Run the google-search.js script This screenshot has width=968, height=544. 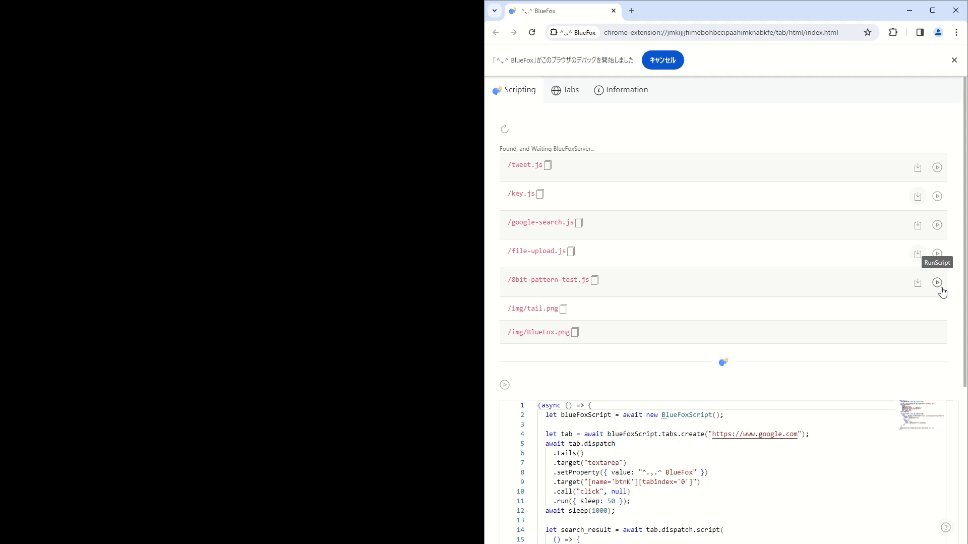[937, 225]
